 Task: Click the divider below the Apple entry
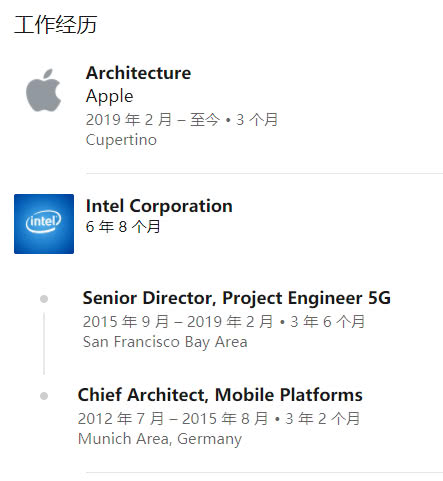point(264,173)
